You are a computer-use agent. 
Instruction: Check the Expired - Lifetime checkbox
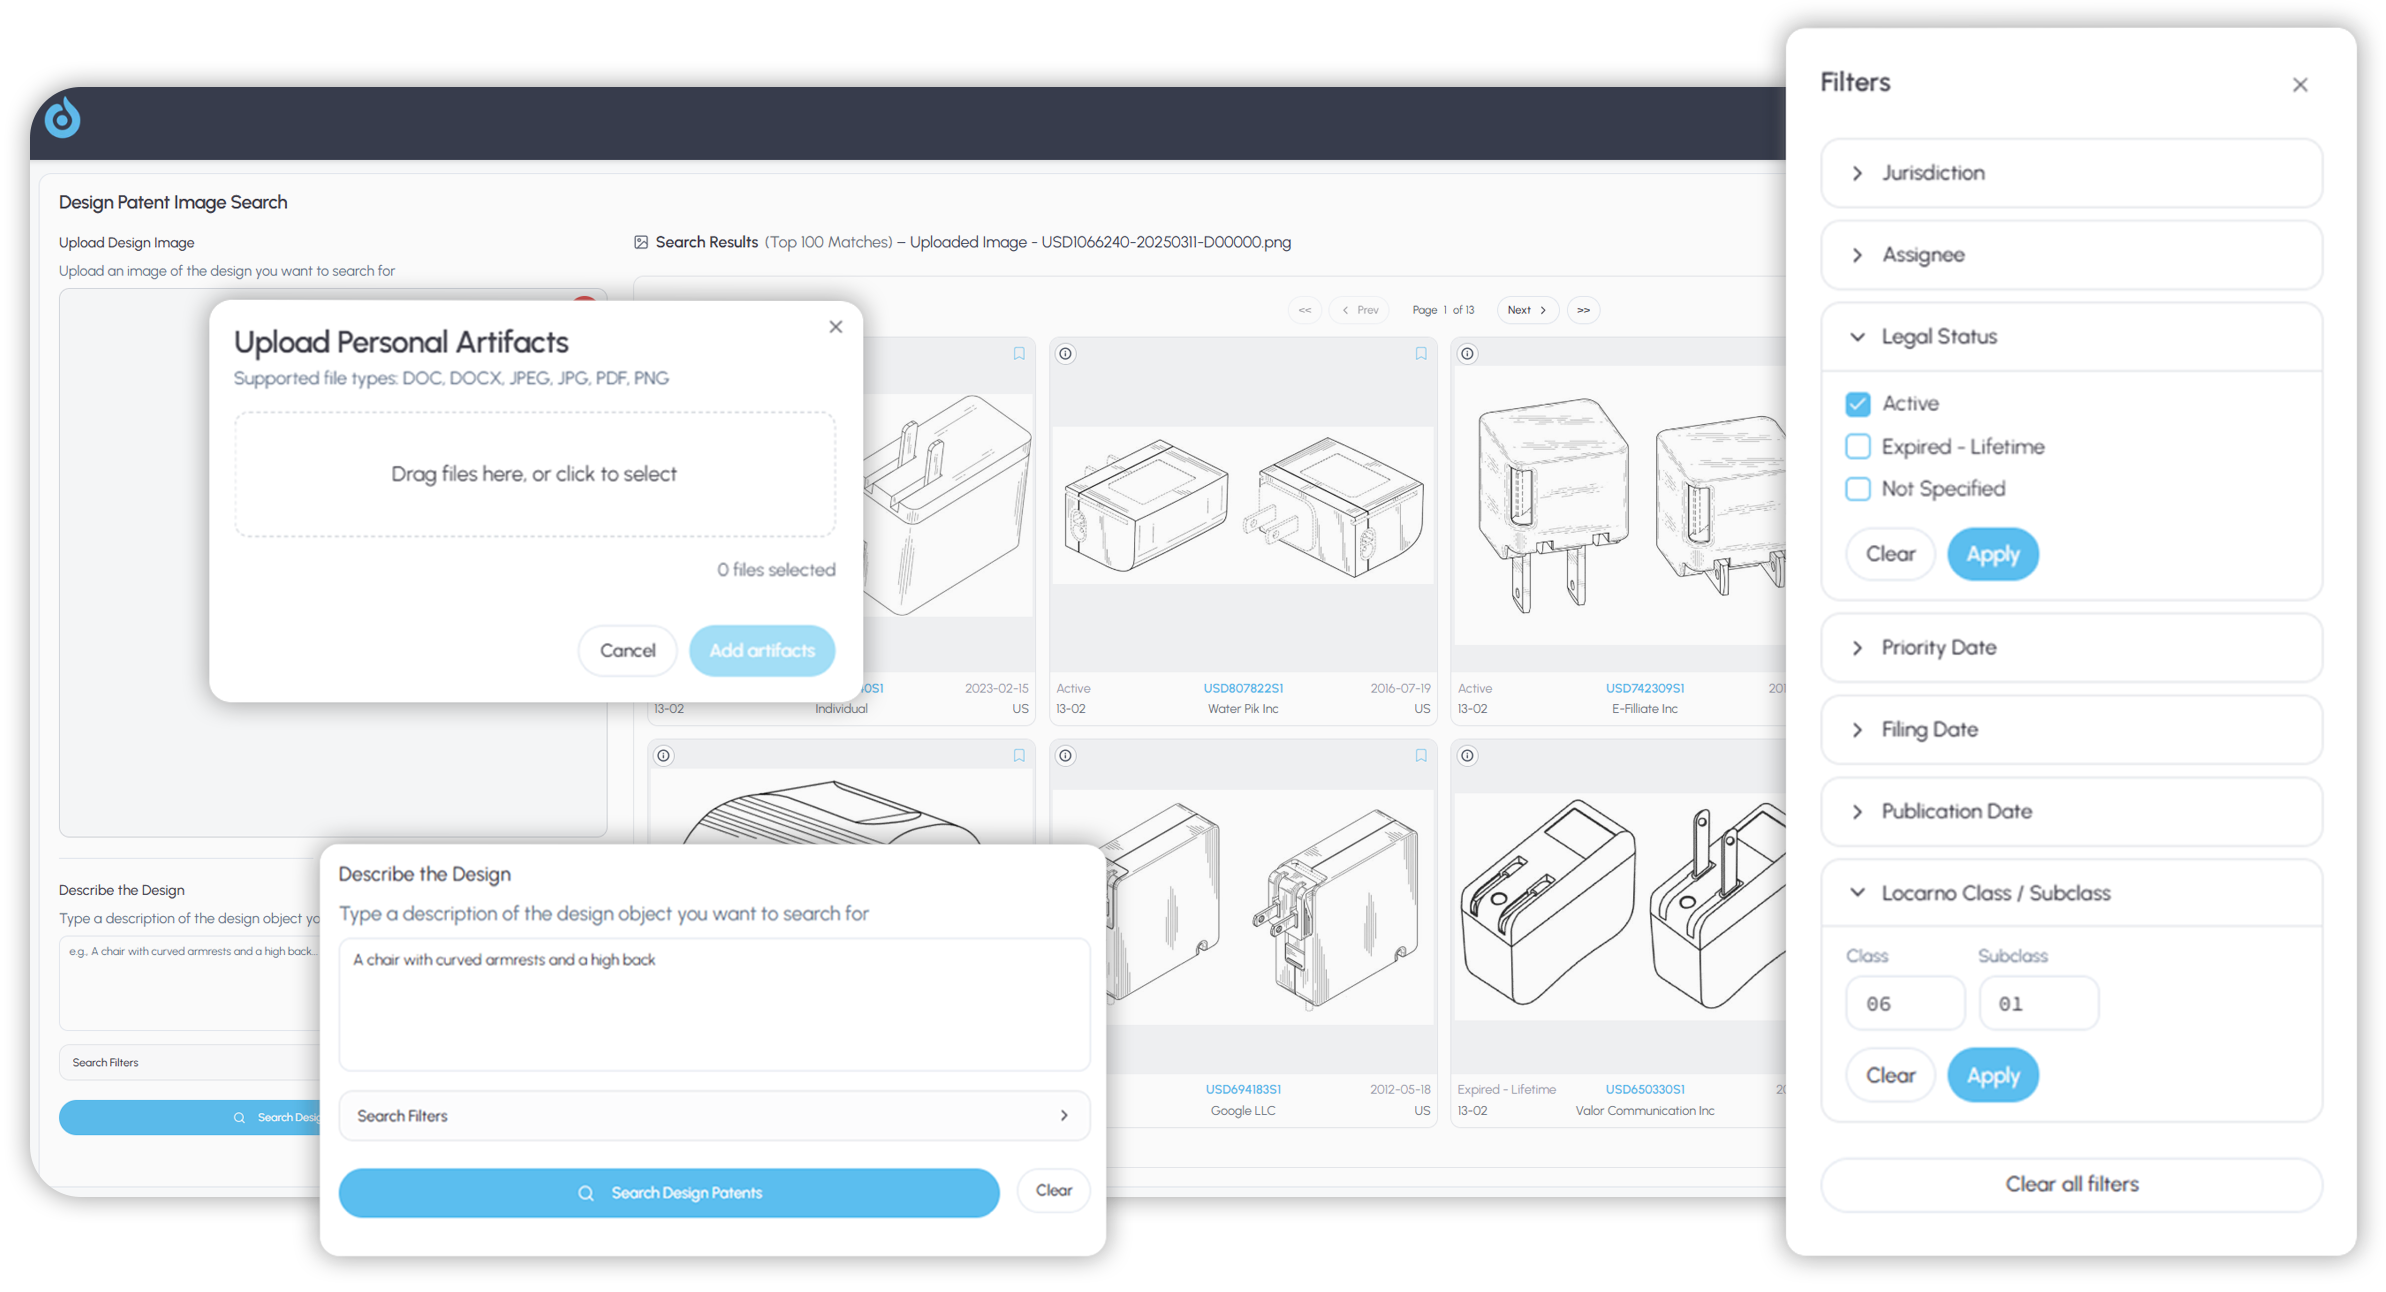(x=1857, y=447)
